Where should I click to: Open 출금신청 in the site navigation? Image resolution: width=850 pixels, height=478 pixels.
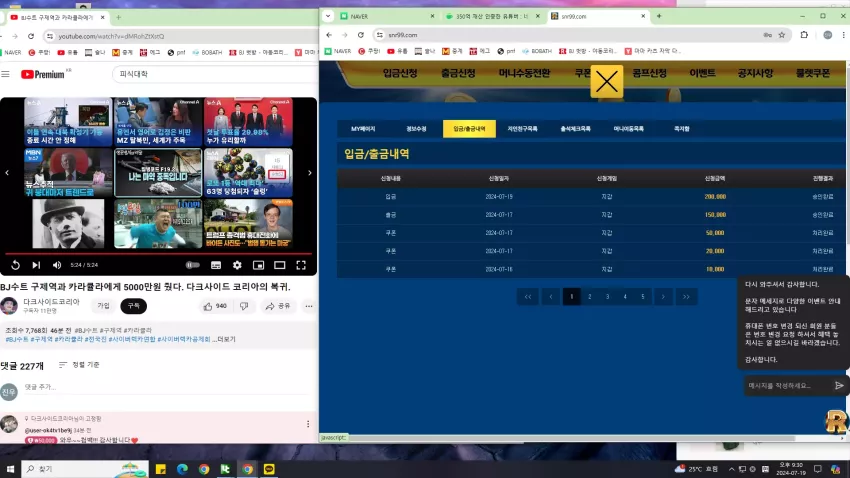pos(458,73)
